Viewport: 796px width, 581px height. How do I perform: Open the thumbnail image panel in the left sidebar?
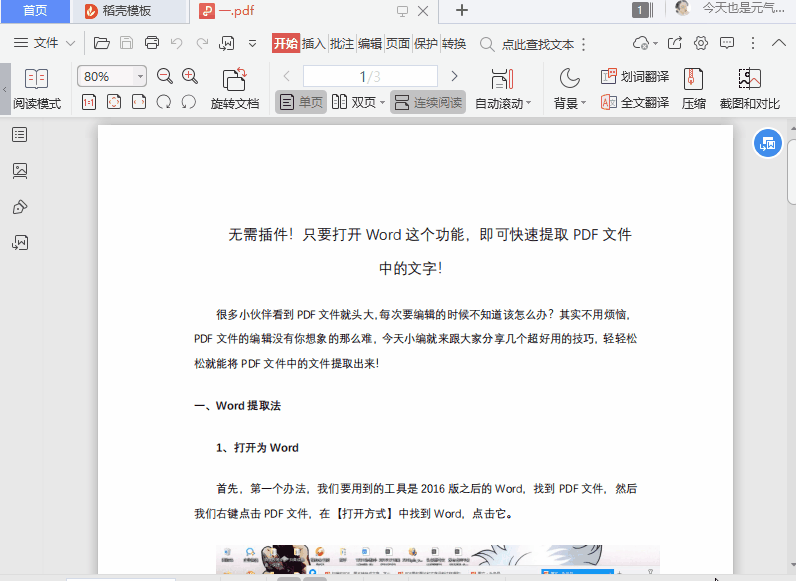(20, 171)
